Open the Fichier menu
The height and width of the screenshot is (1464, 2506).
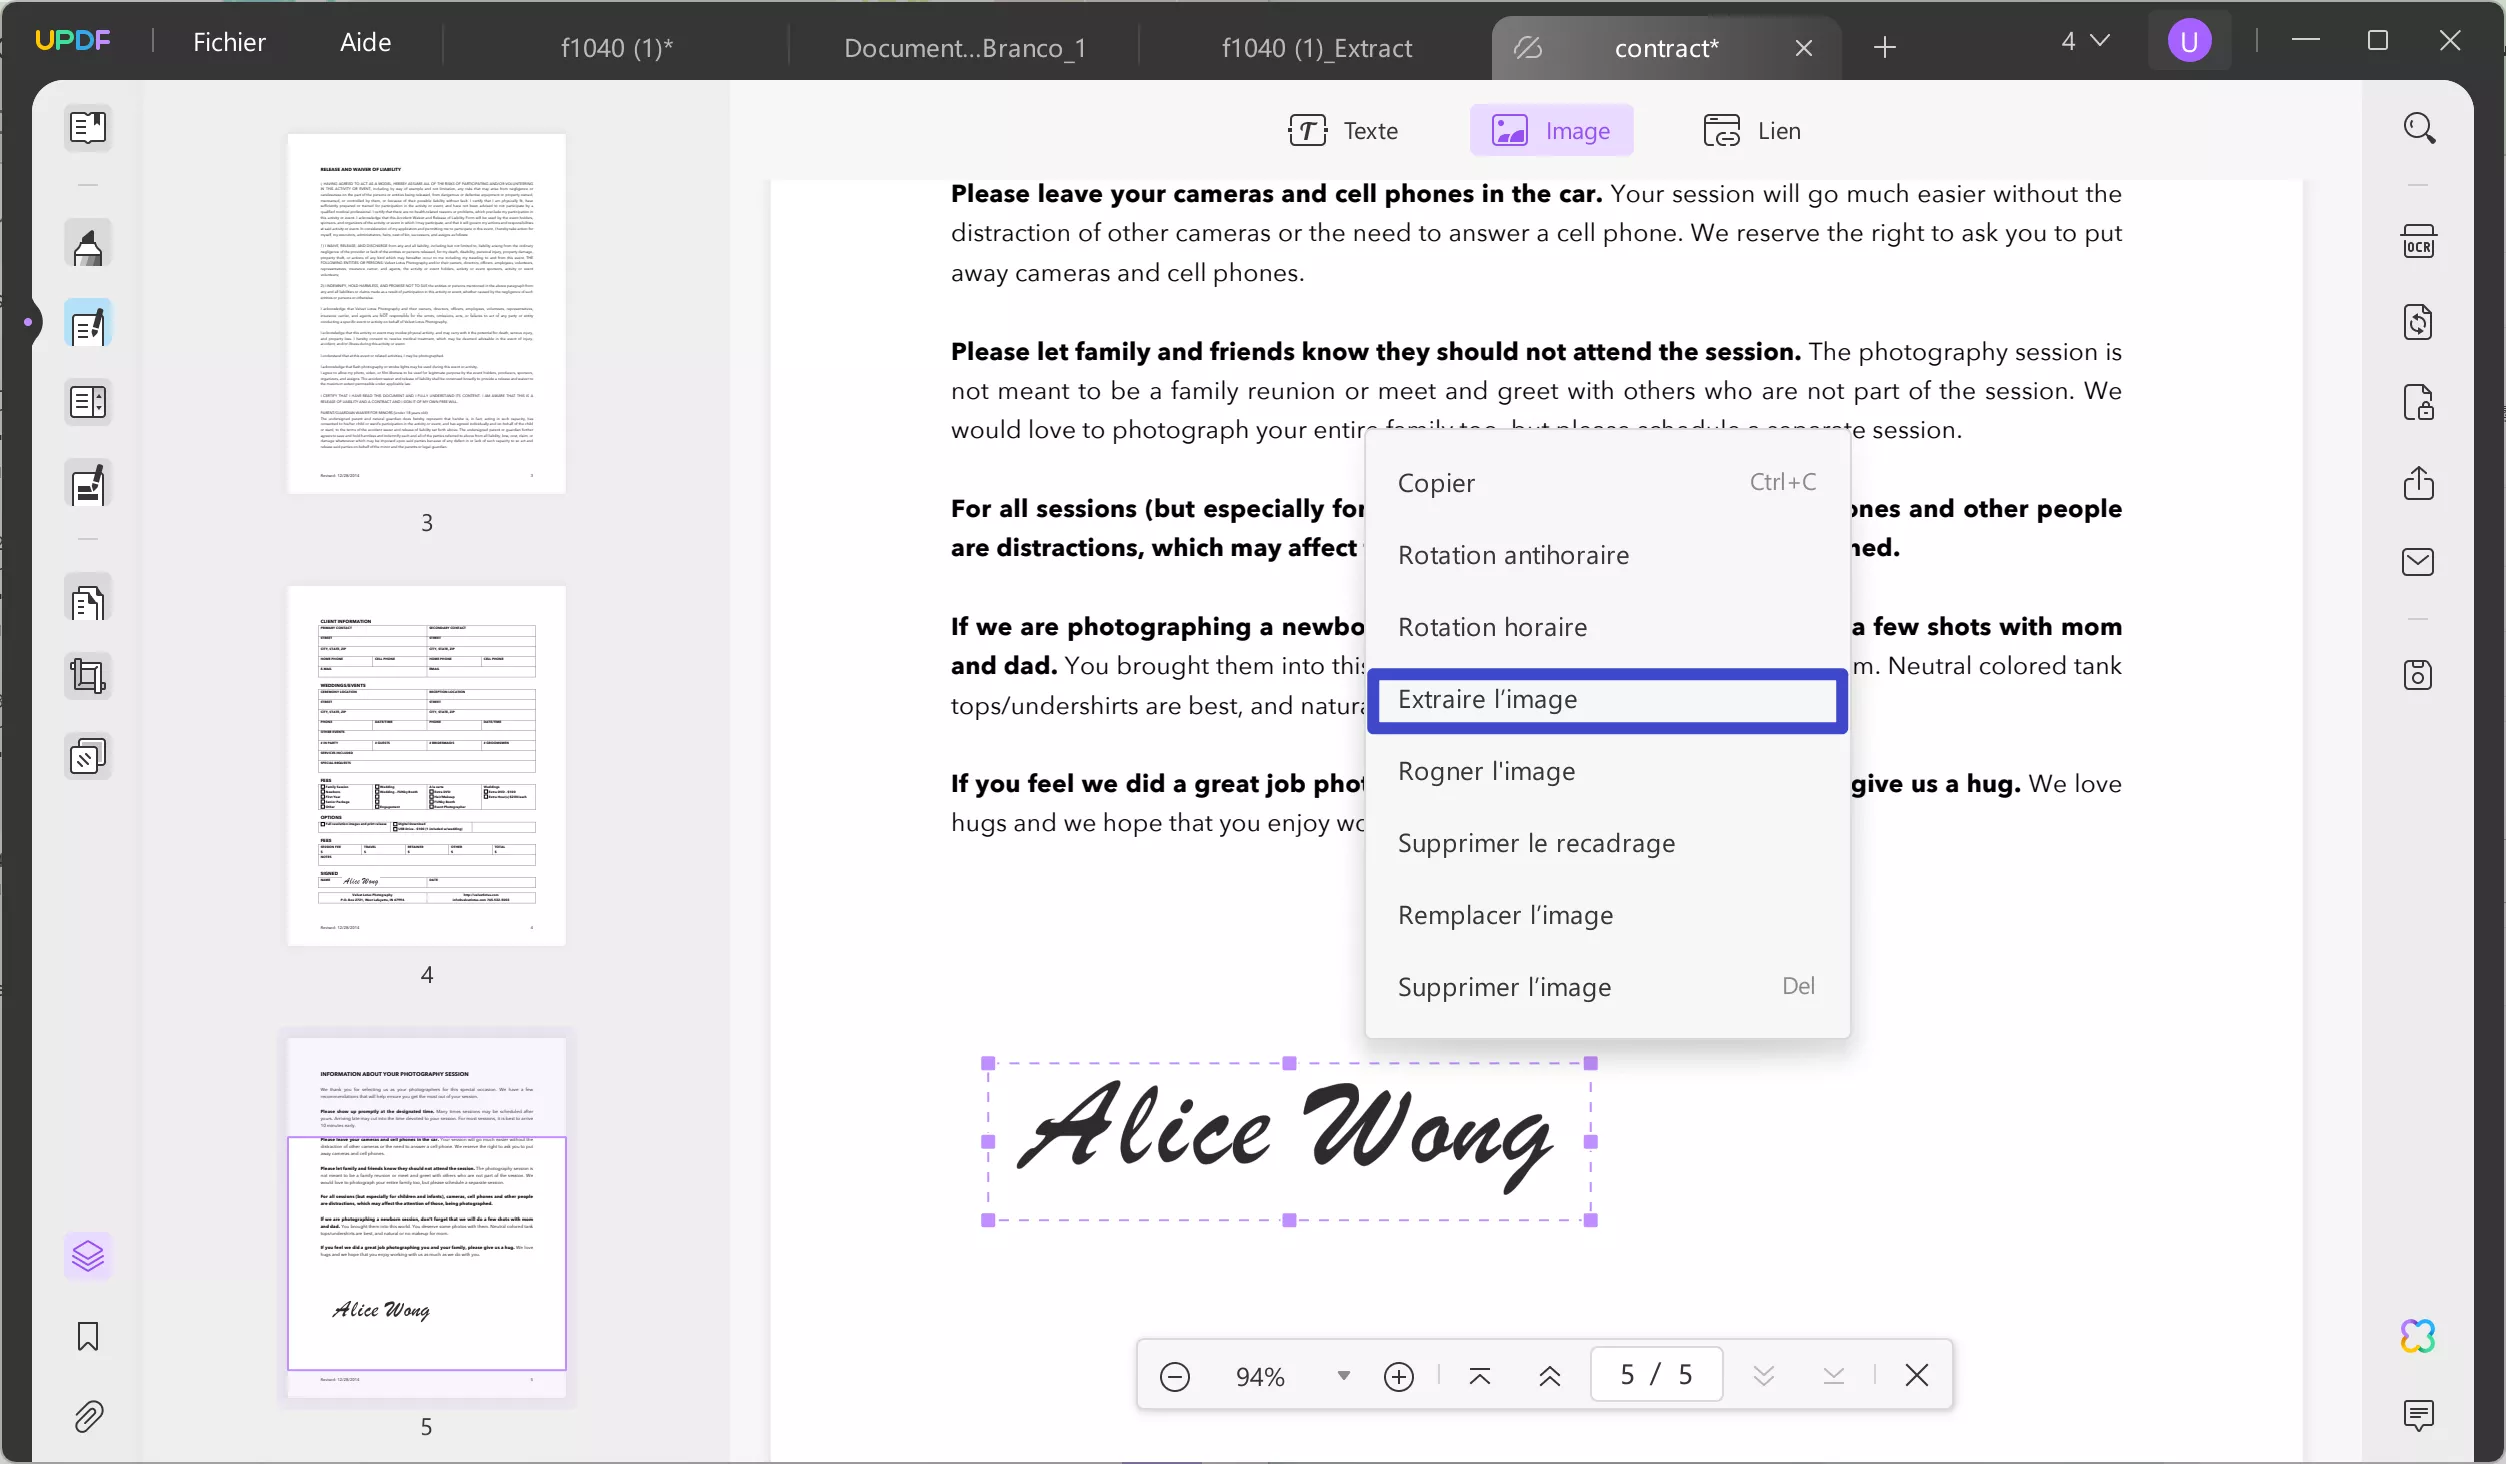click(229, 42)
